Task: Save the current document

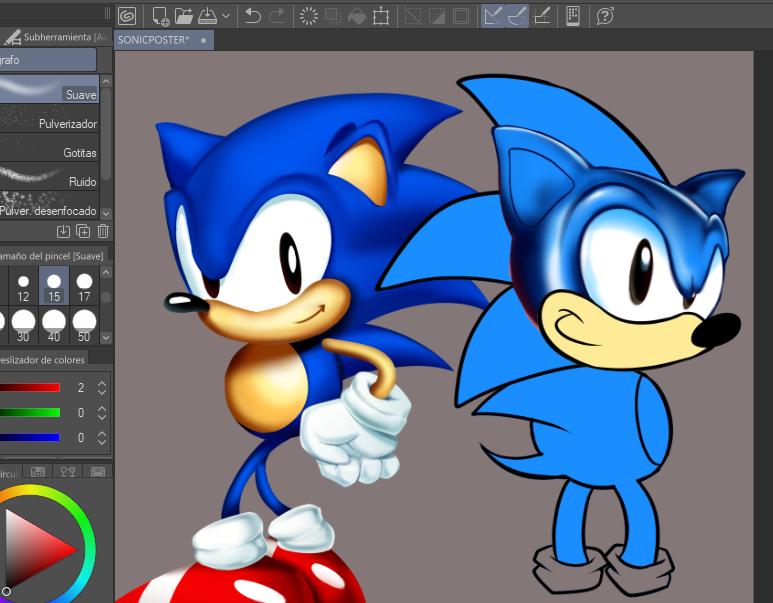Action: pos(208,16)
